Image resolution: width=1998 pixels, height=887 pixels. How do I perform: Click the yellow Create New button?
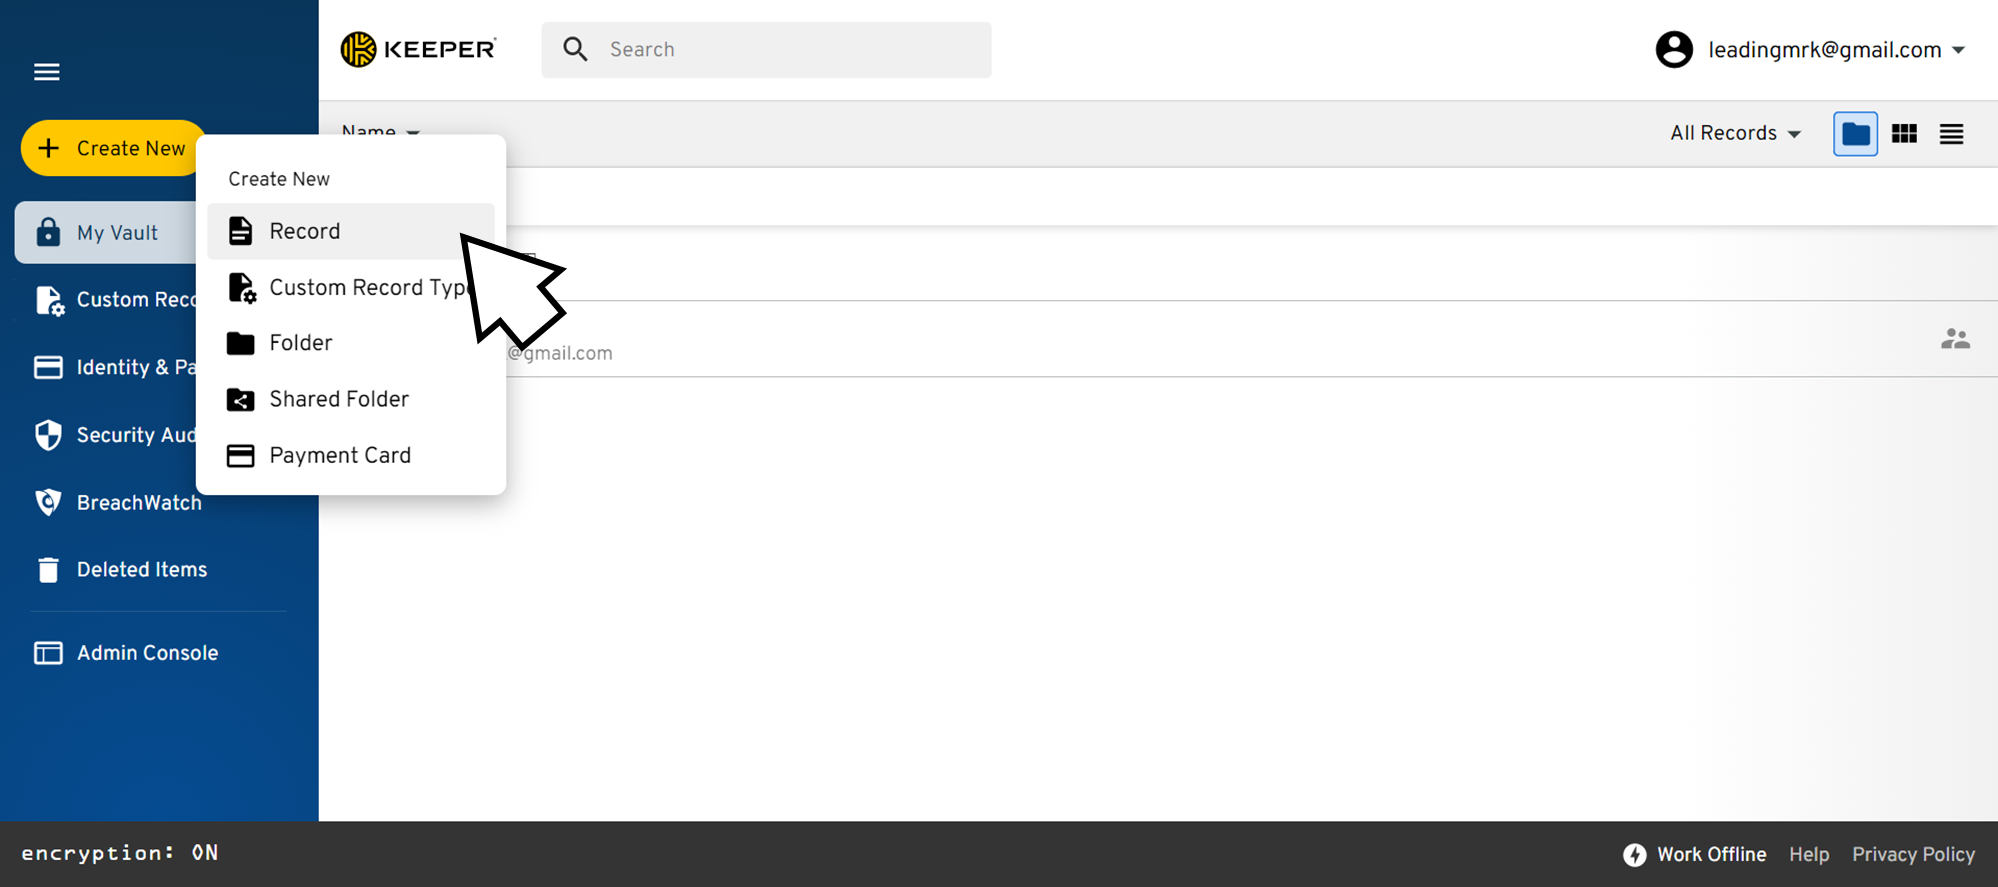(x=113, y=148)
